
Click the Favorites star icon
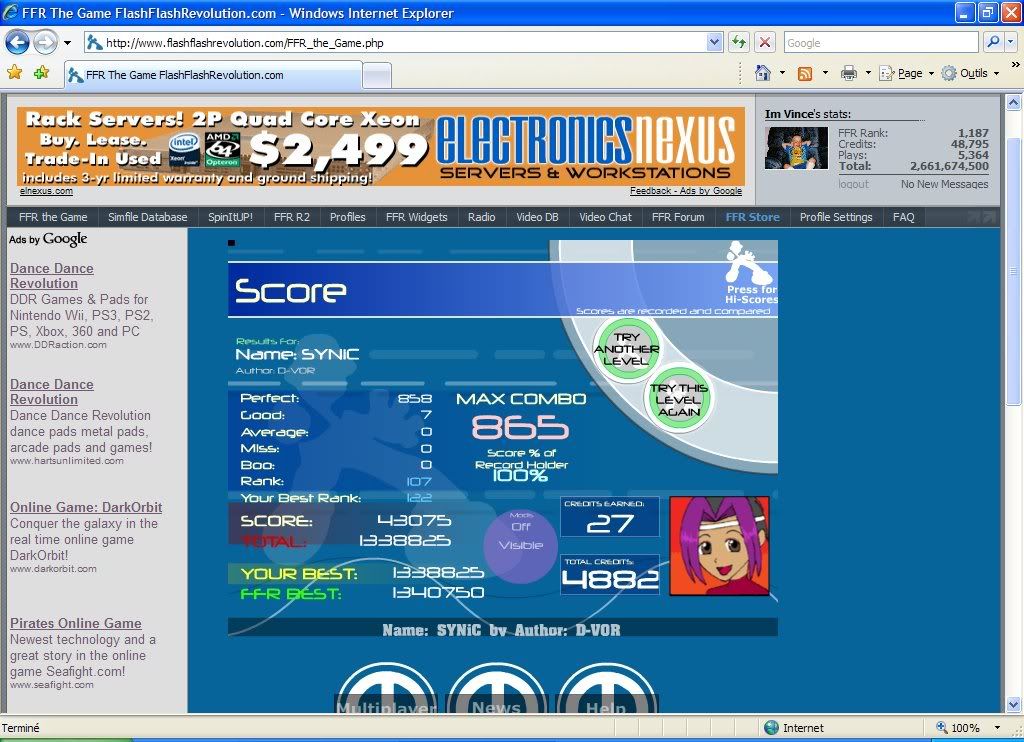[15, 73]
